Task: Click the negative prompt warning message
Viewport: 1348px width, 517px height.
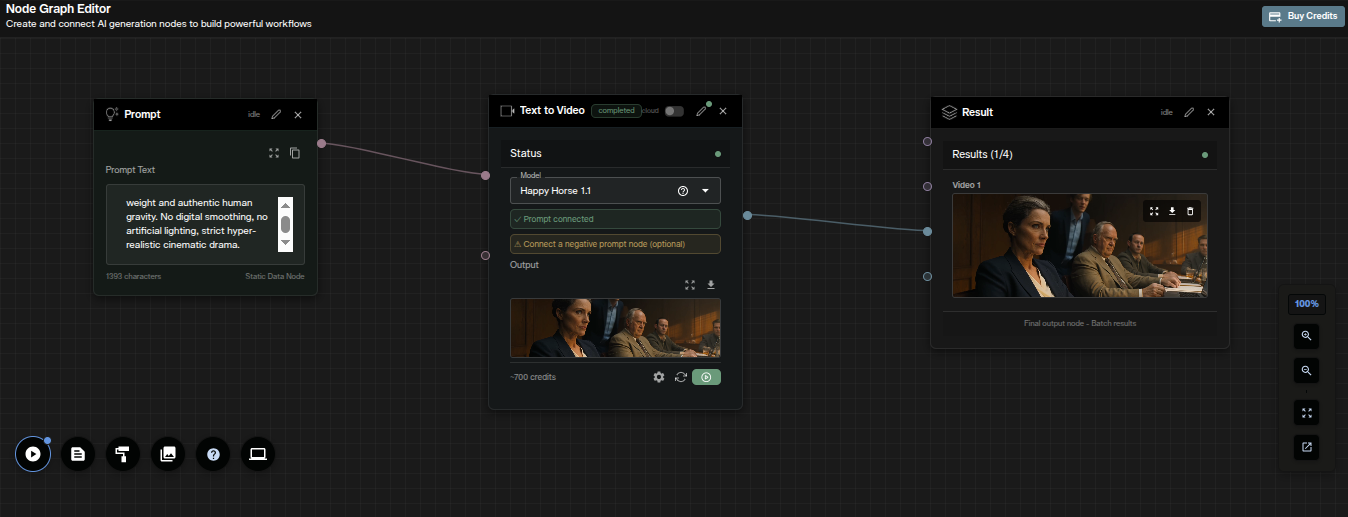Action: (615, 244)
